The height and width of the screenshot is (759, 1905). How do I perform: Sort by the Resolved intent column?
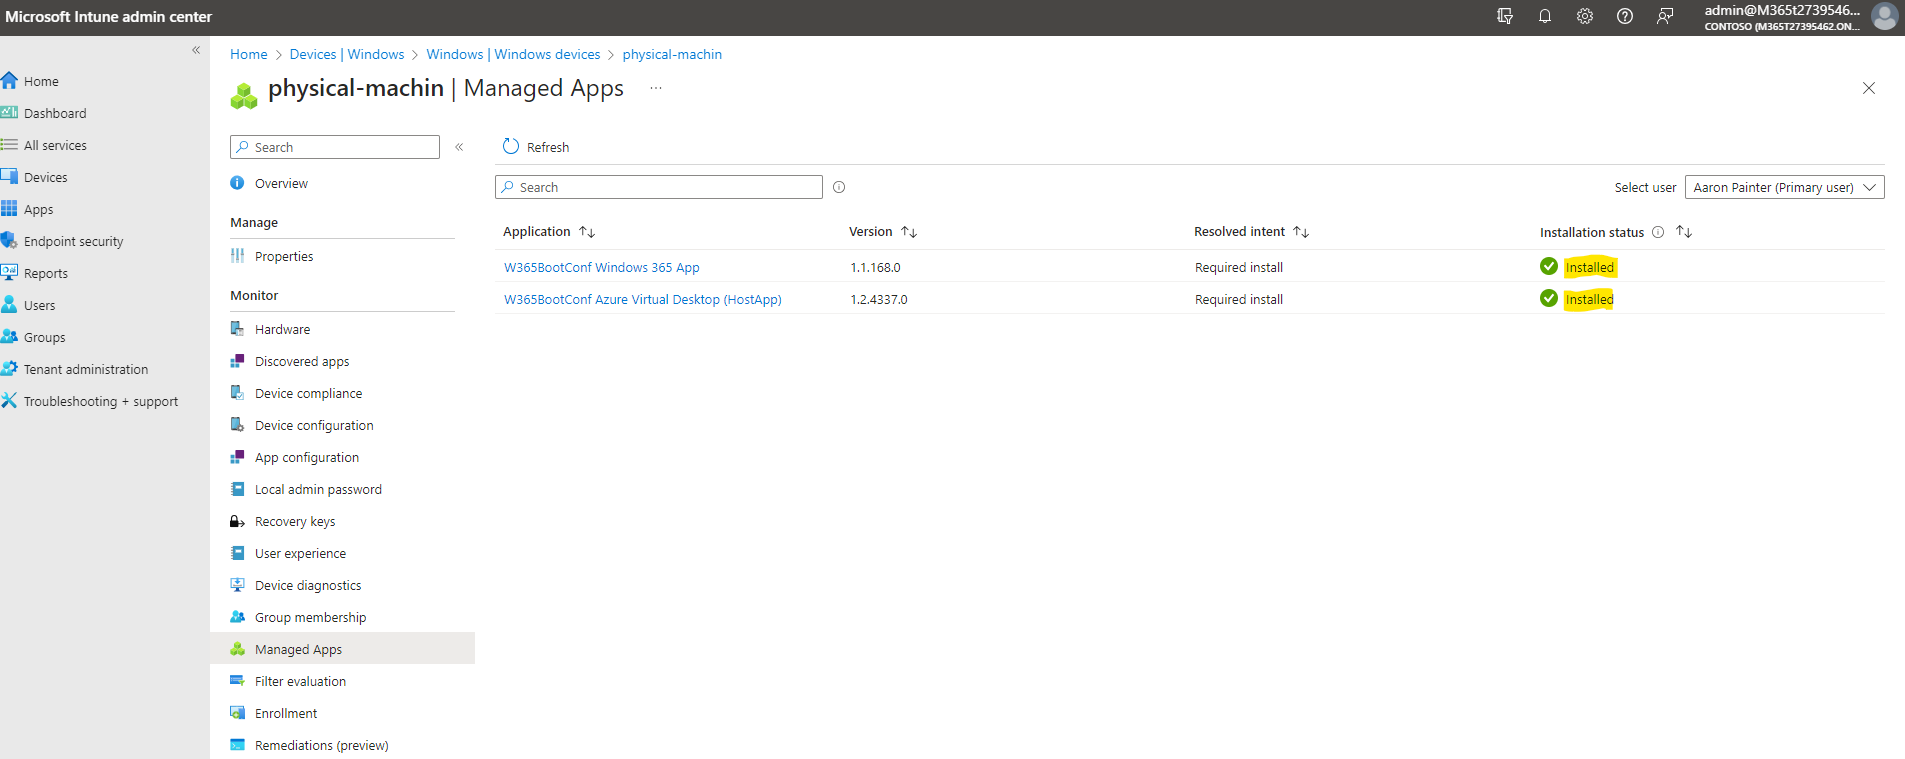tap(1251, 231)
